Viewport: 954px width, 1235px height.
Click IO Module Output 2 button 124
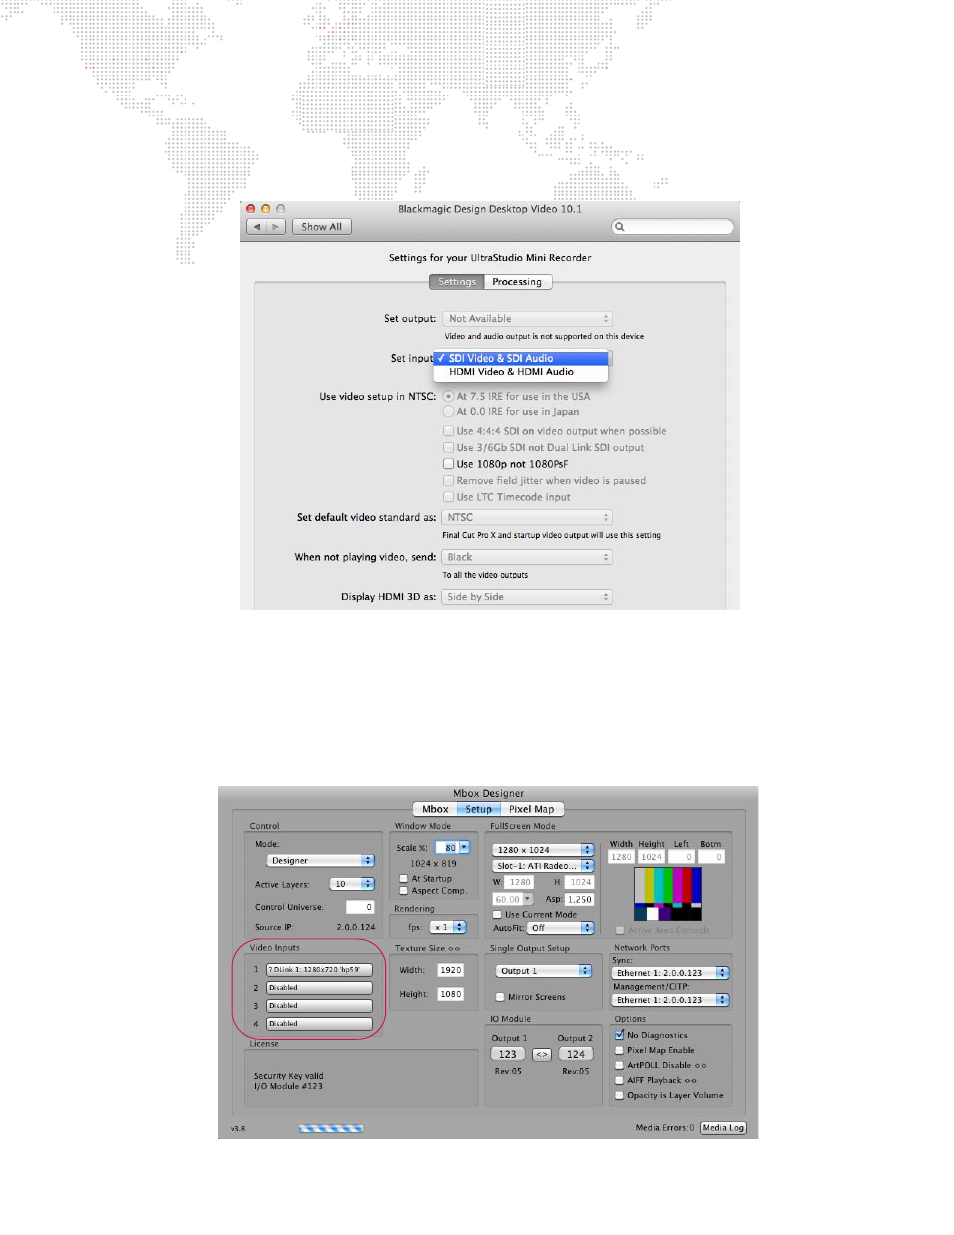click(576, 1054)
